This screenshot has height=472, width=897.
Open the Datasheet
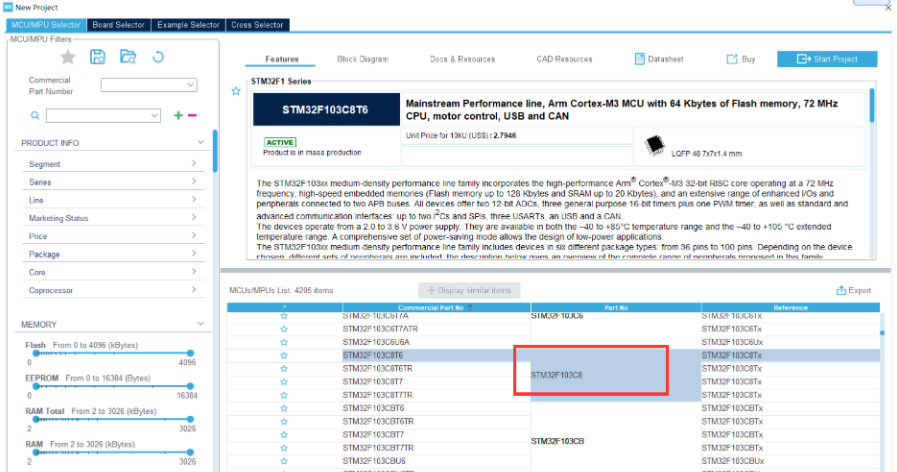[659, 59]
